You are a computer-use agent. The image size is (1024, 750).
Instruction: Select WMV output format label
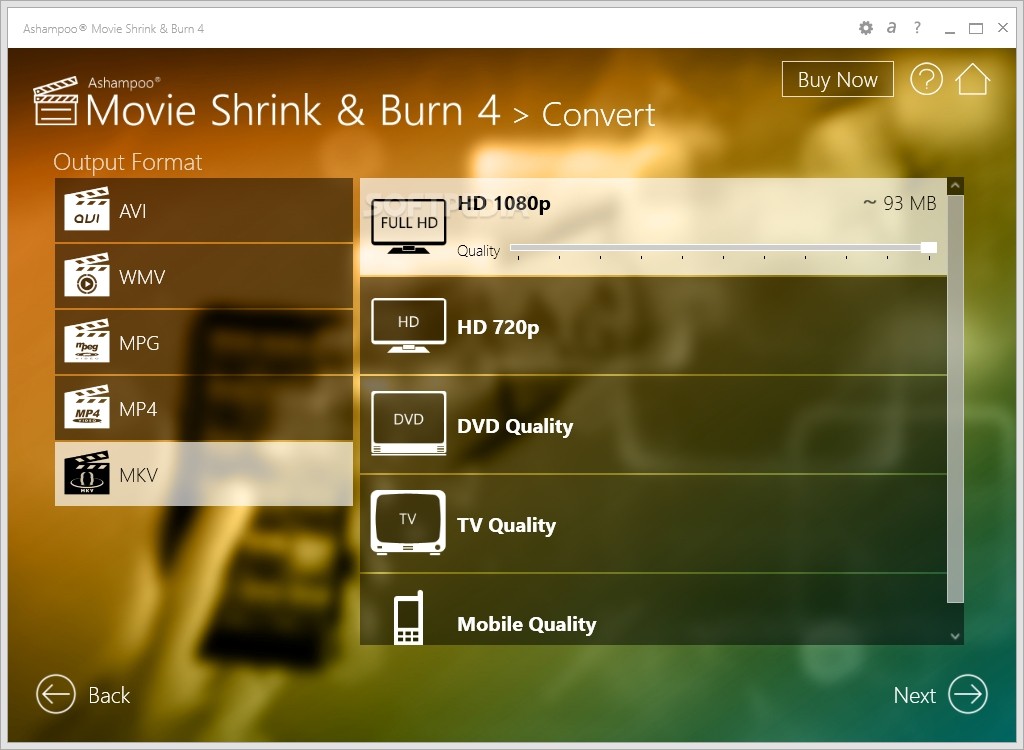(142, 277)
